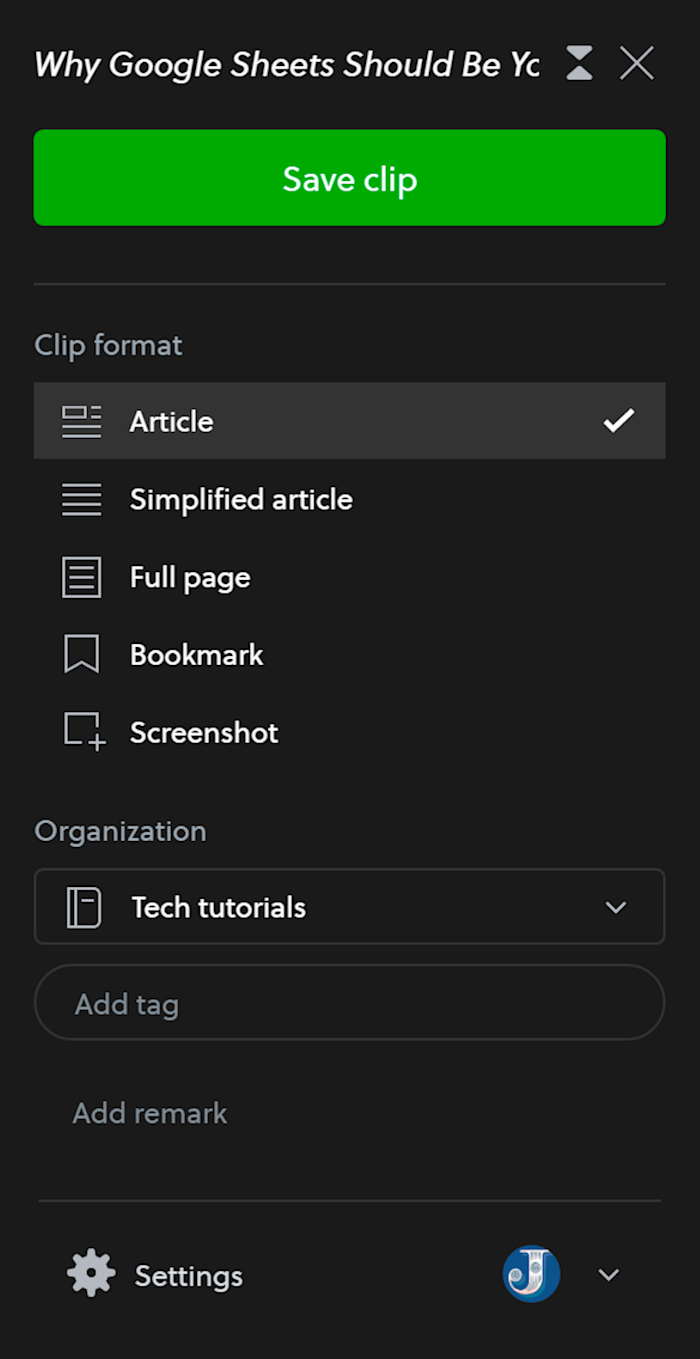This screenshot has width=700, height=1359.
Task: Select Screenshot clip format
Action: point(349,733)
